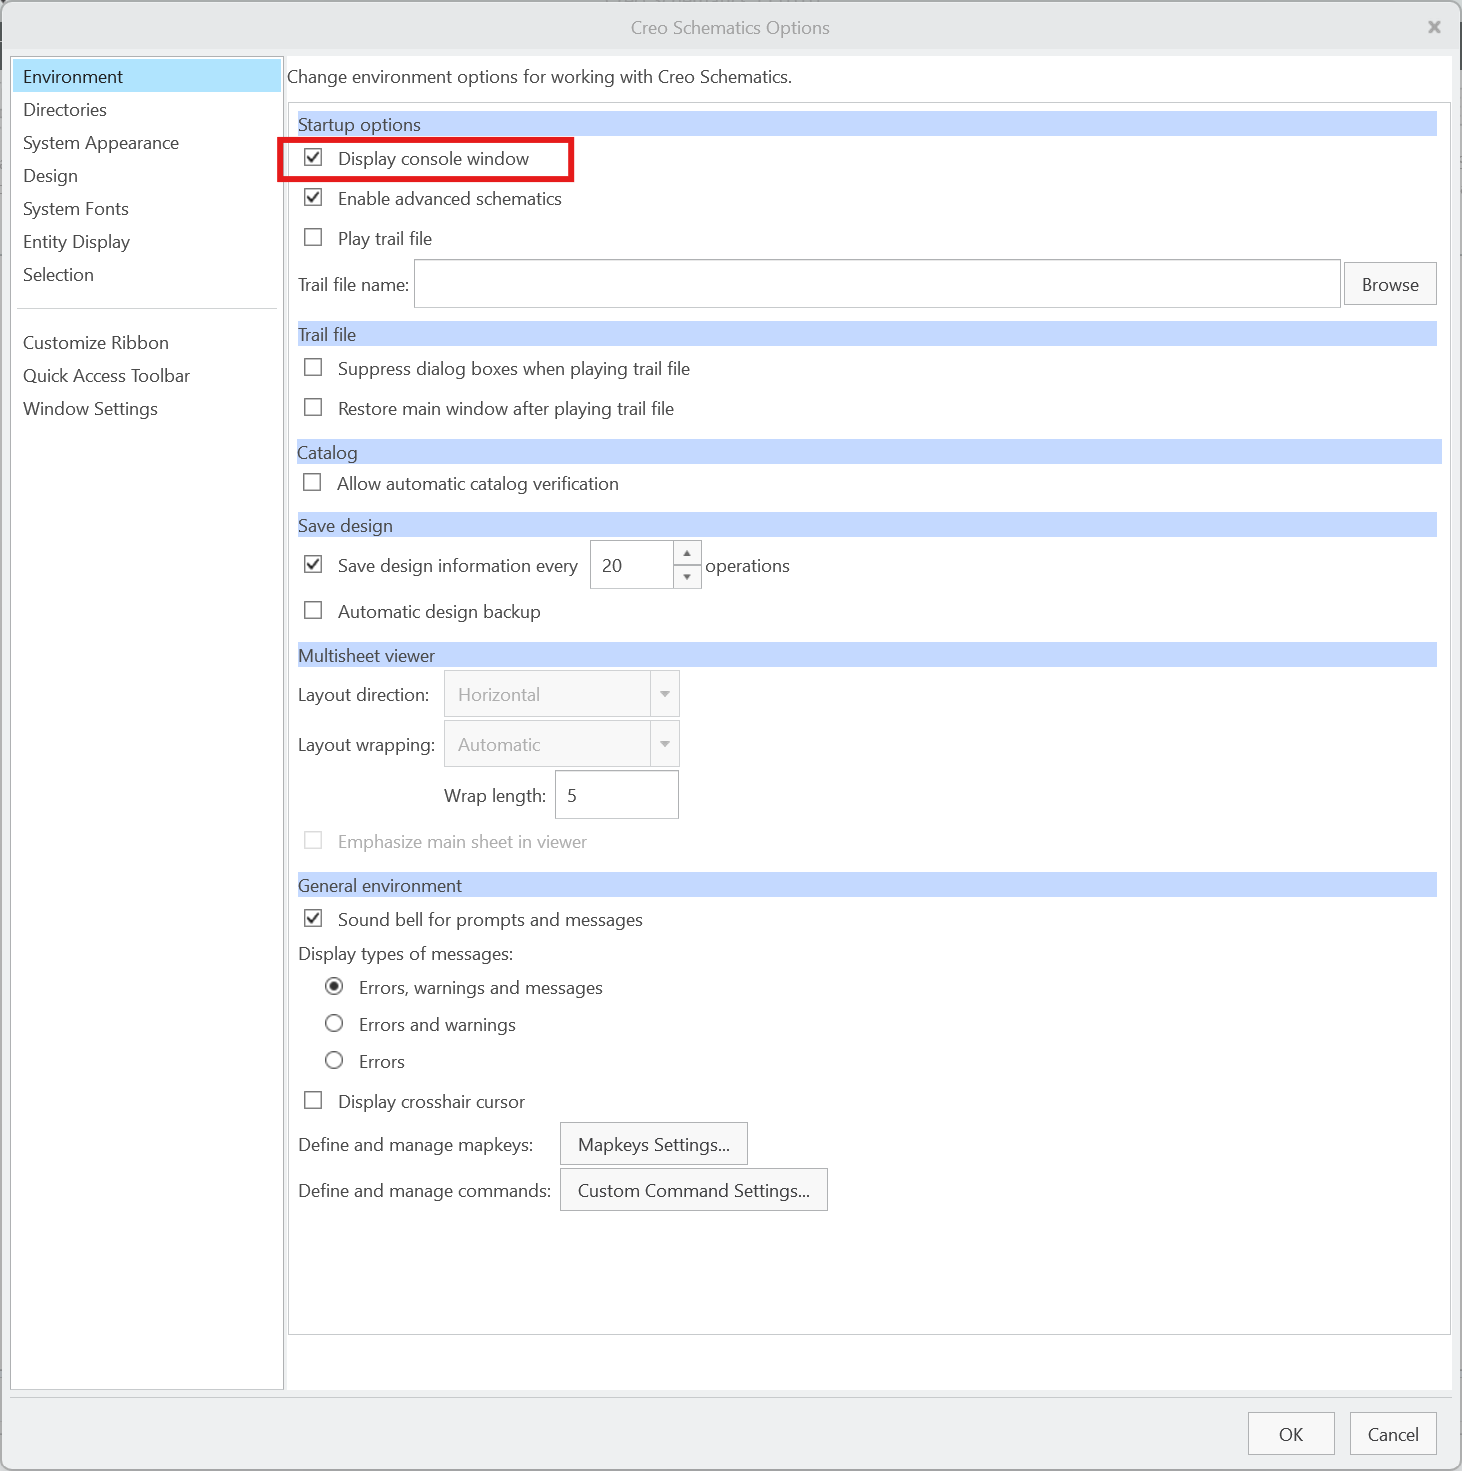This screenshot has width=1462, height=1471.
Task: Confirm options with OK button
Action: 1291,1434
